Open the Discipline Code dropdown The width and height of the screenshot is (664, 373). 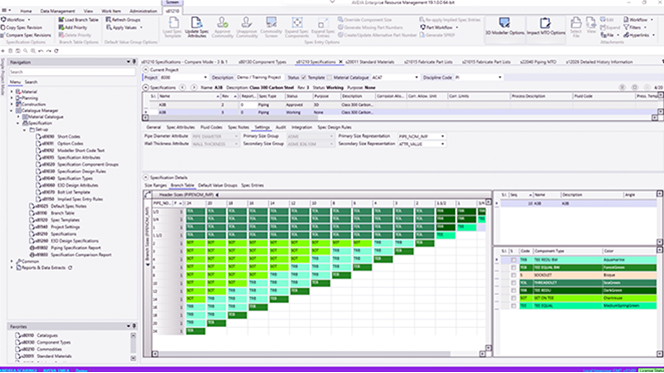pyautogui.click(x=479, y=77)
